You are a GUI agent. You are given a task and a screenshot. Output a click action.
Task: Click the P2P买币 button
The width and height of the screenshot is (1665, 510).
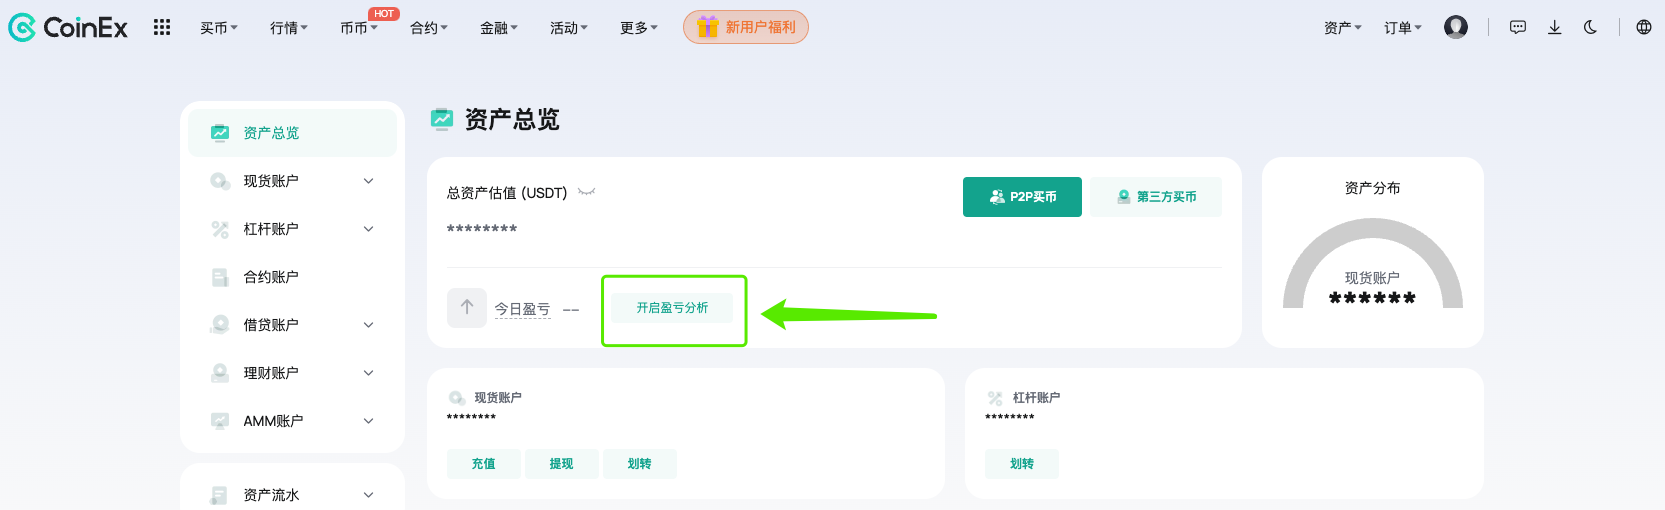(x=1022, y=197)
